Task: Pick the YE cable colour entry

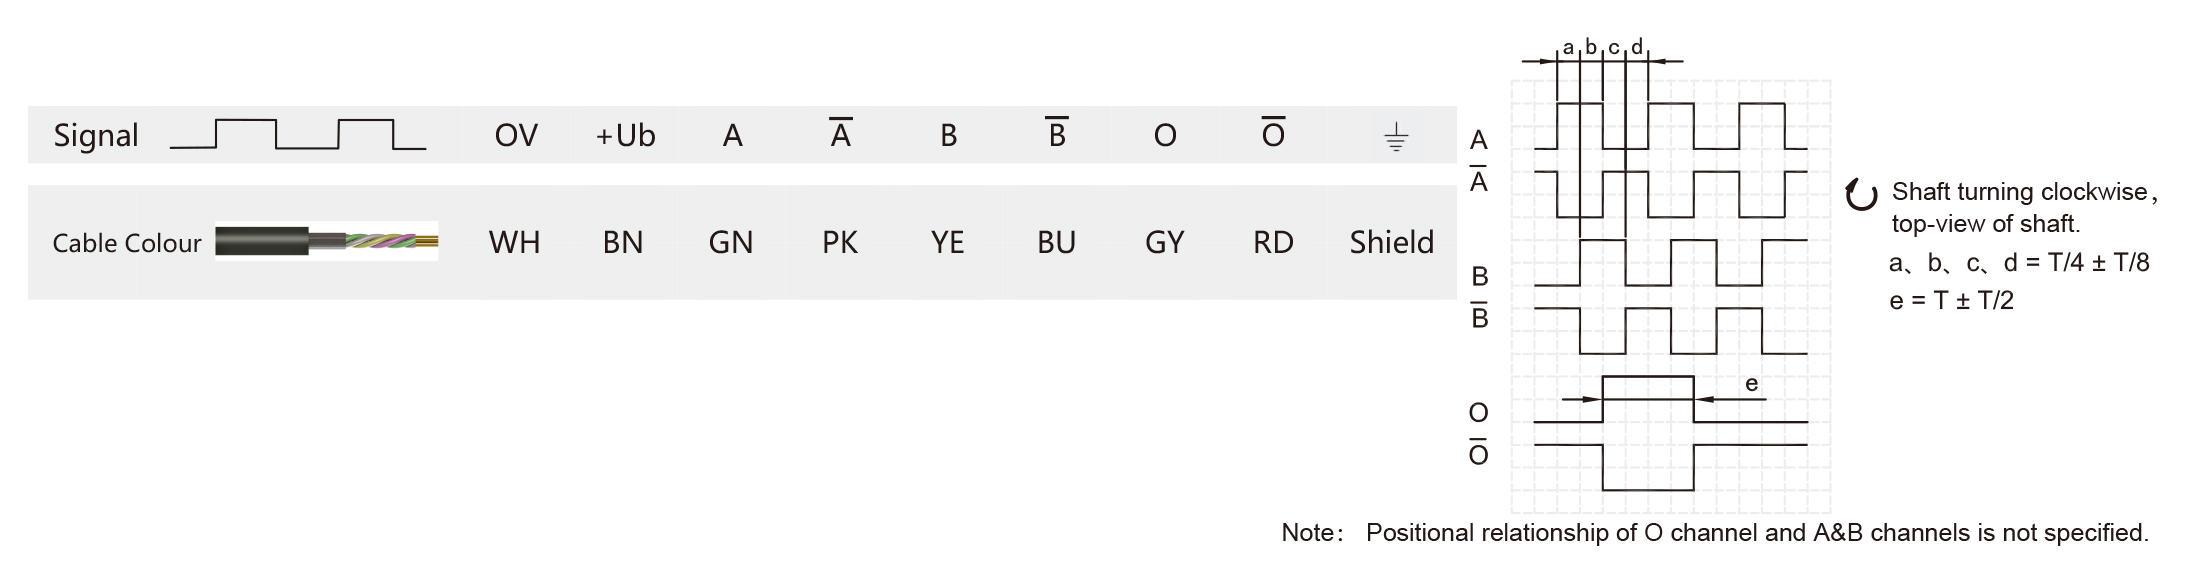Action: [x=947, y=242]
